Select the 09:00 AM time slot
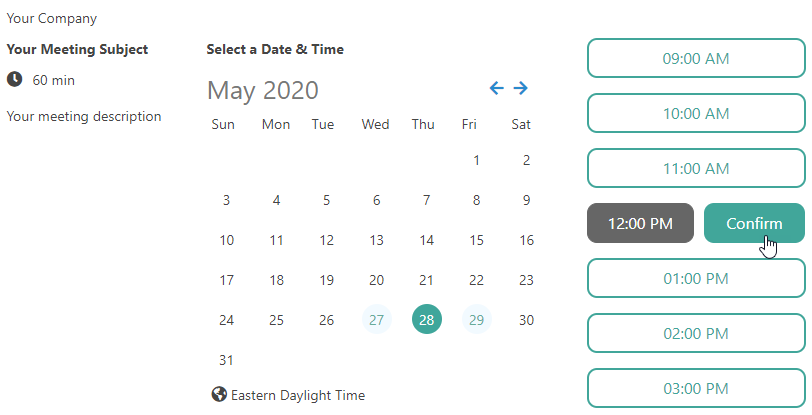Screen dimensions: 812x415 coord(696,58)
